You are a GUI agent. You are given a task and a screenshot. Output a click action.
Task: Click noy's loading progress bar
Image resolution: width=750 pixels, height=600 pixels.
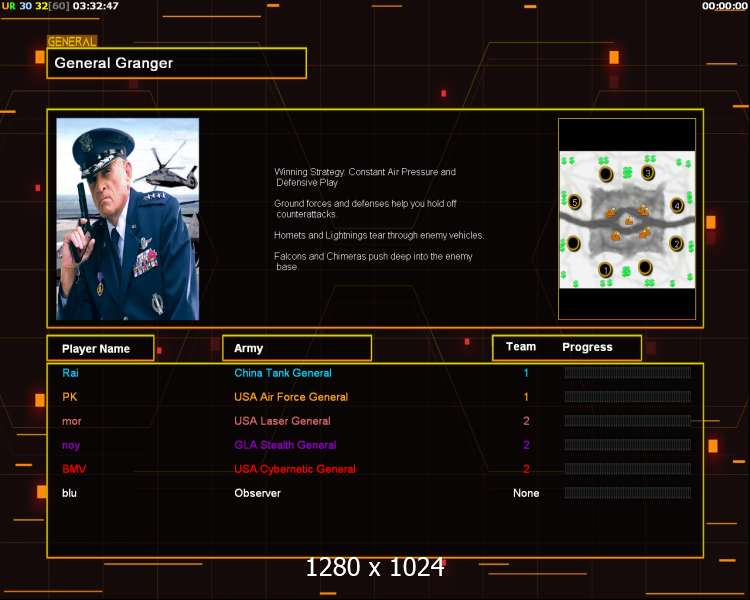pyautogui.click(x=628, y=444)
